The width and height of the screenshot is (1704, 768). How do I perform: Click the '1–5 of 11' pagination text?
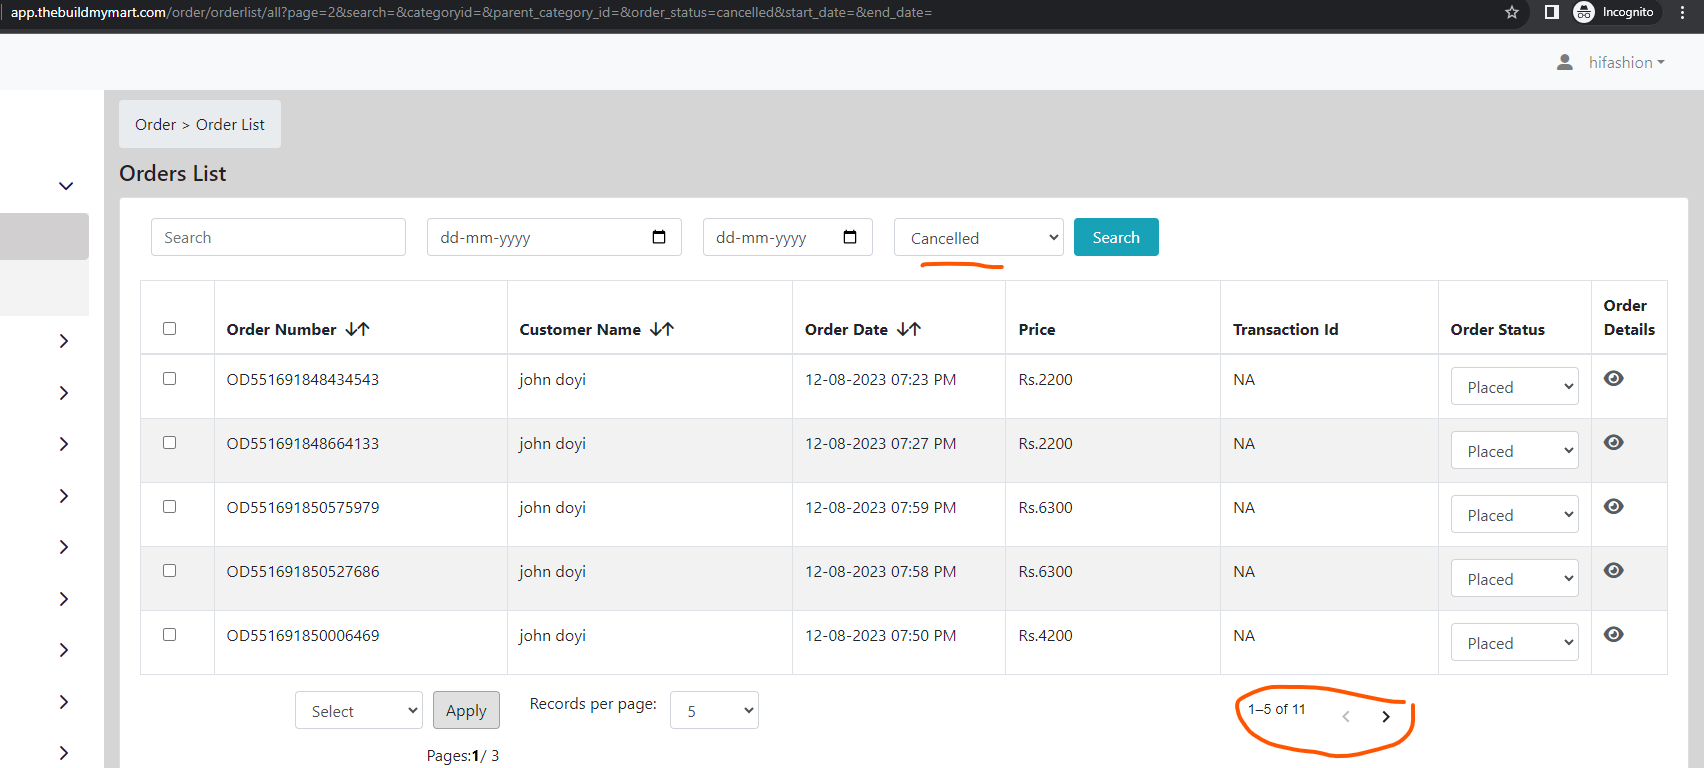1276,709
